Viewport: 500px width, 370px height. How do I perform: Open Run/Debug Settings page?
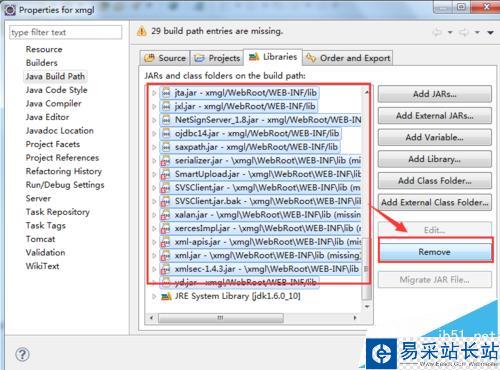65,185
